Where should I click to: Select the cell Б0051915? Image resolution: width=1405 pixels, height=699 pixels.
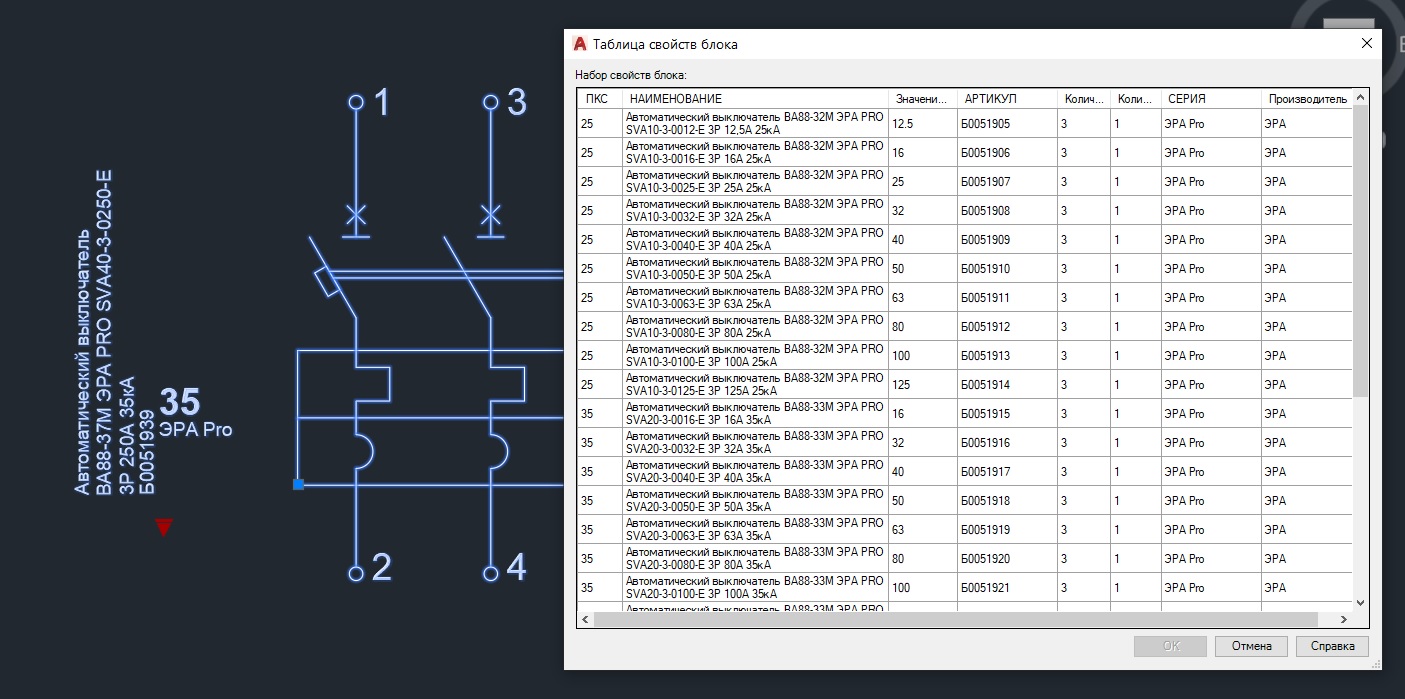pos(1007,414)
